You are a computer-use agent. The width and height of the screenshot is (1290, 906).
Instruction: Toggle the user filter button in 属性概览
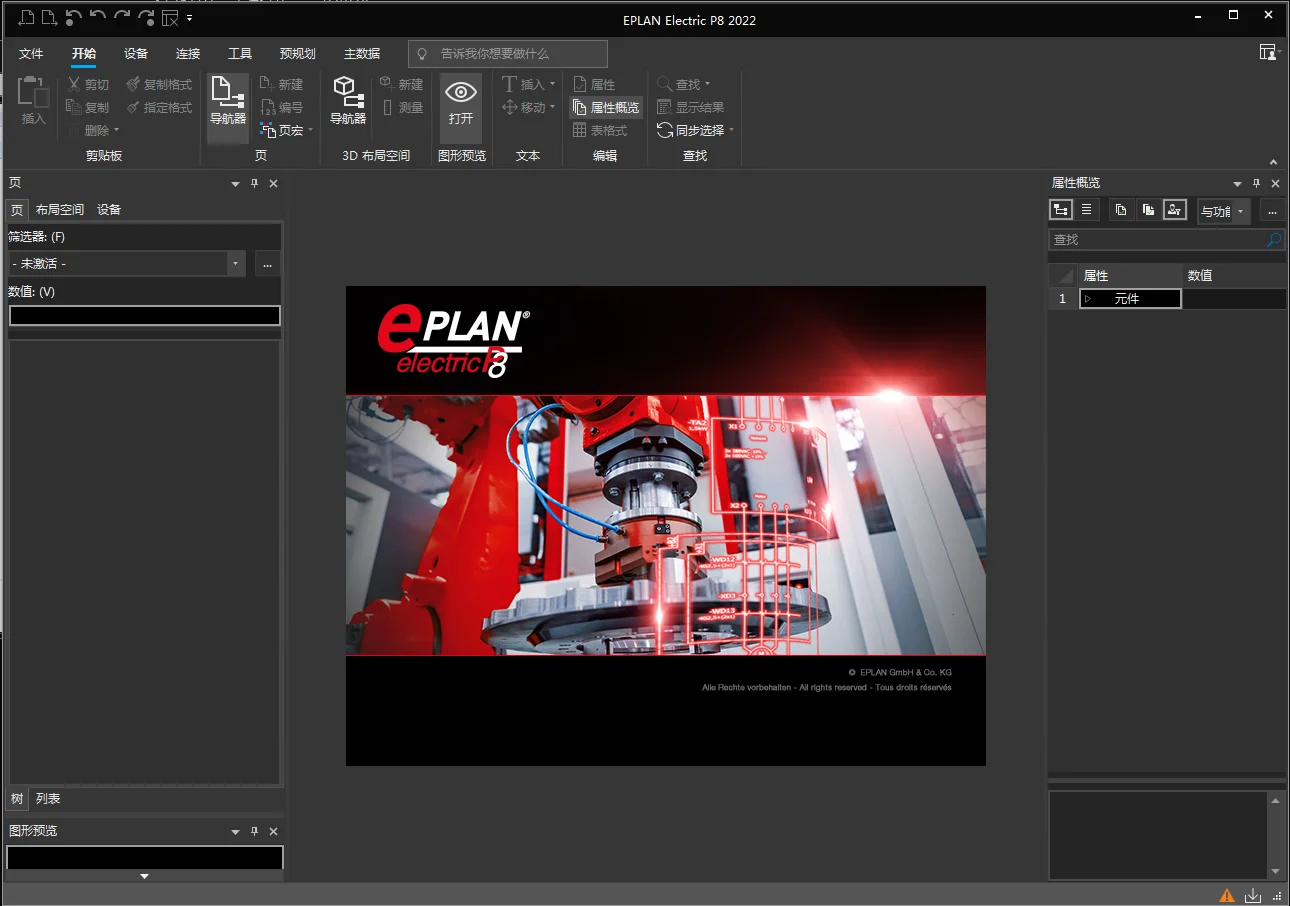click(x=1175, y=210)
